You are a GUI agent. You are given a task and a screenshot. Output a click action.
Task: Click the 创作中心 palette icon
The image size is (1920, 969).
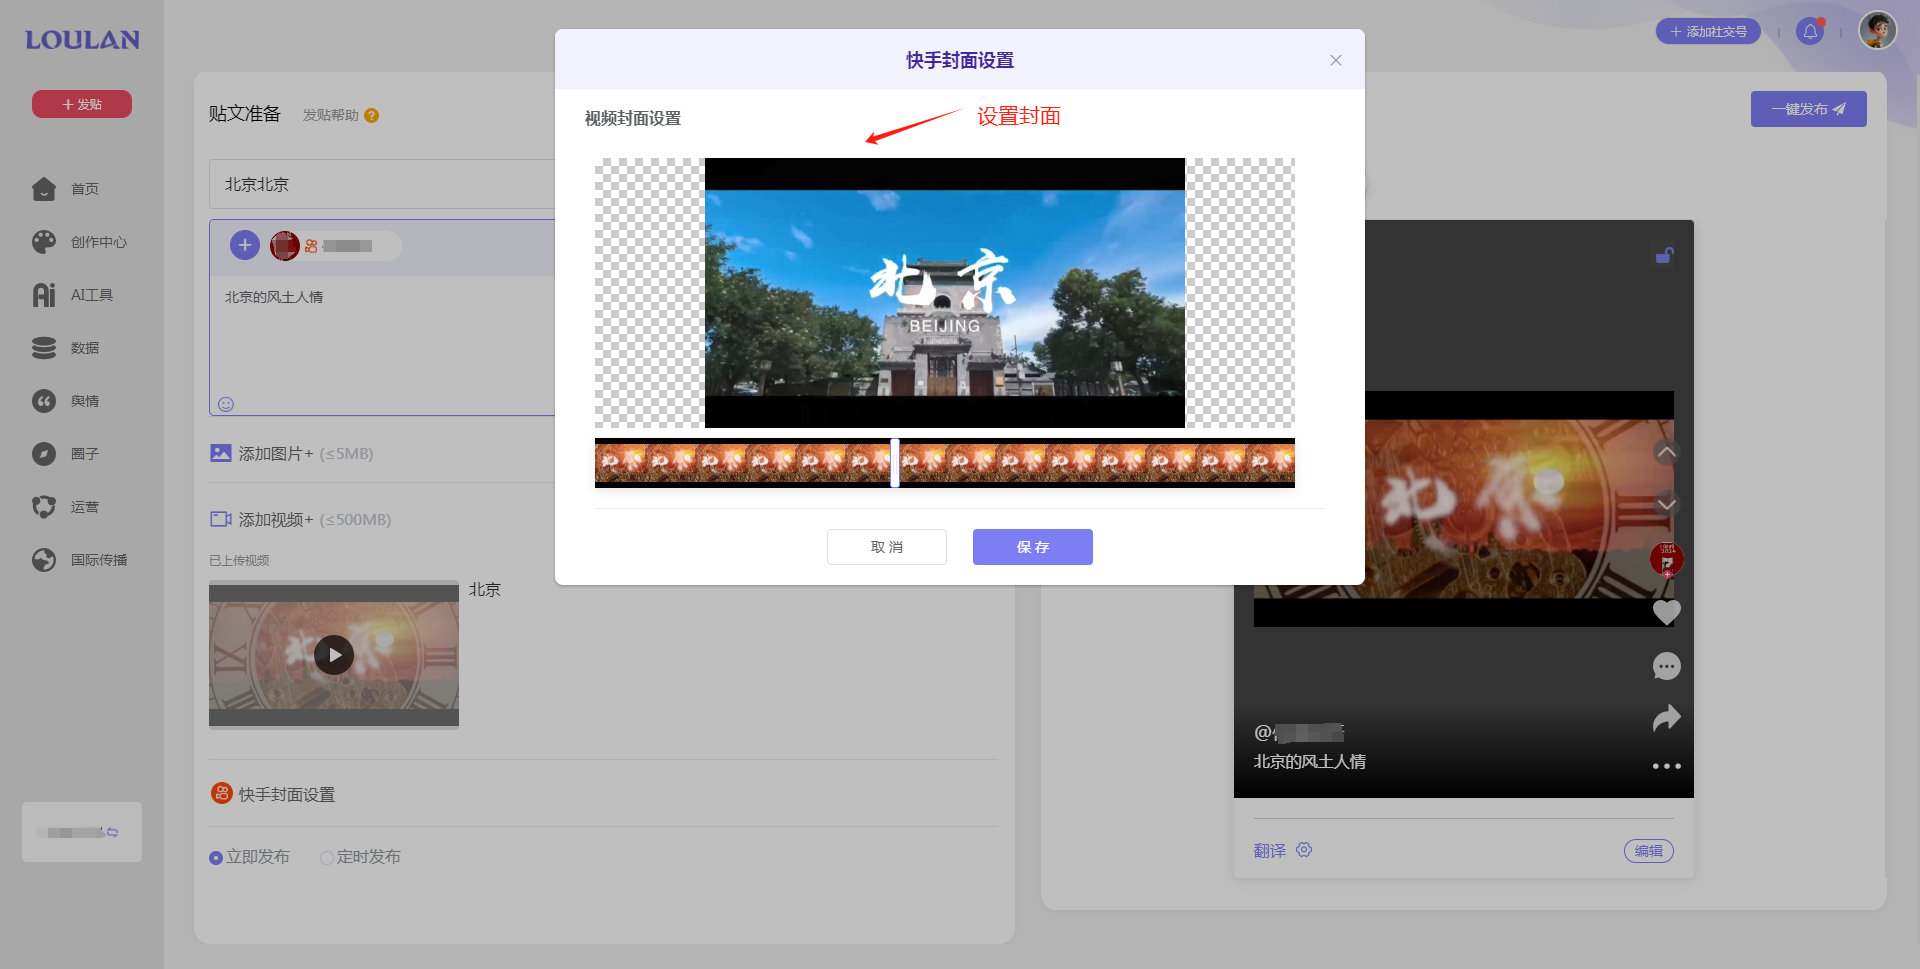44,242
